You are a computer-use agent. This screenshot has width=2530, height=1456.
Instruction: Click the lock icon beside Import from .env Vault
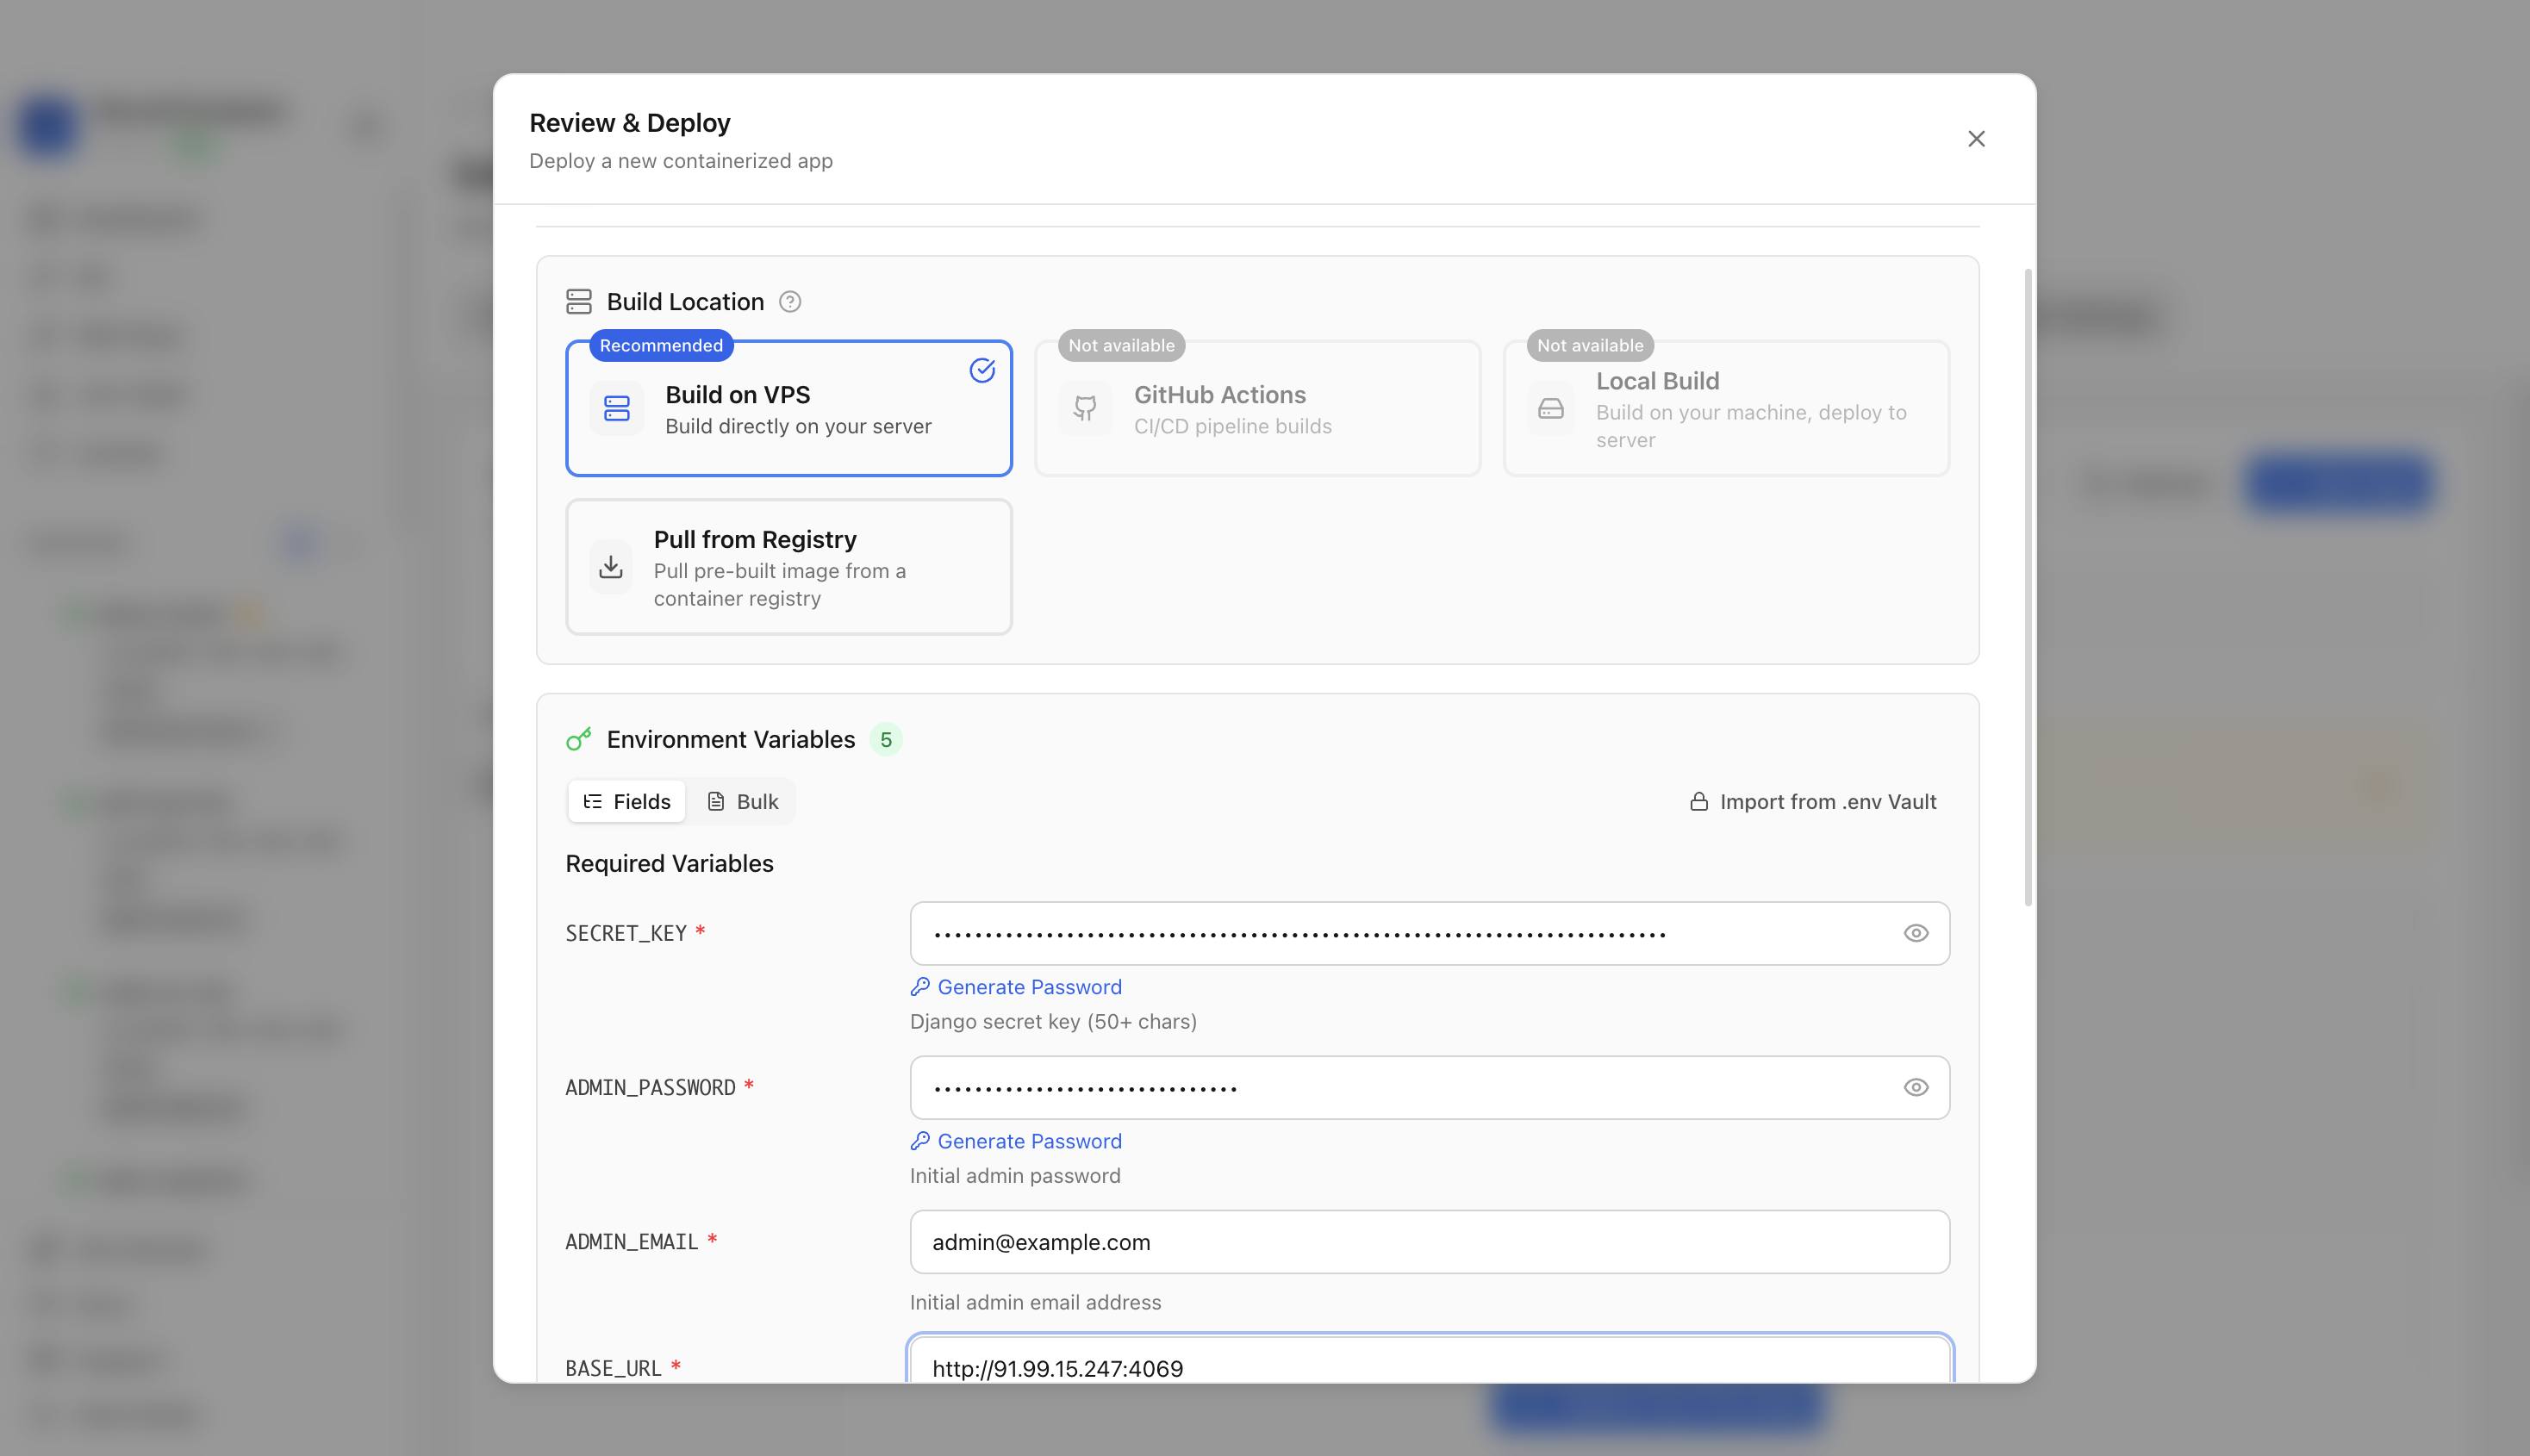pyautogui.click(x=1698, y=802)
